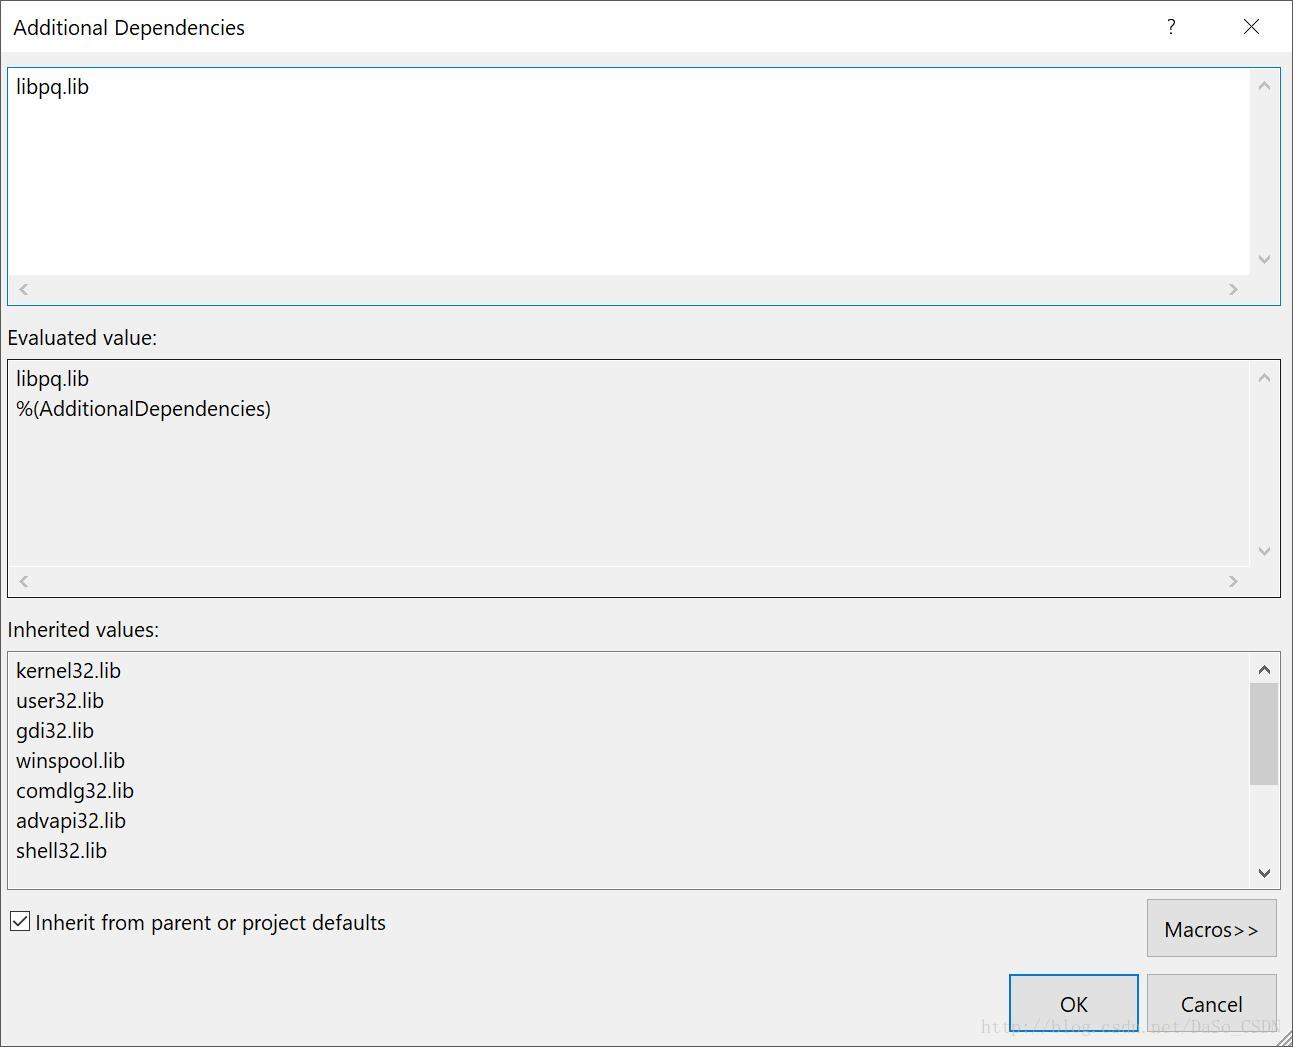Select winspool.lib in Inherited values
1293x1047 pixels.
70,761
